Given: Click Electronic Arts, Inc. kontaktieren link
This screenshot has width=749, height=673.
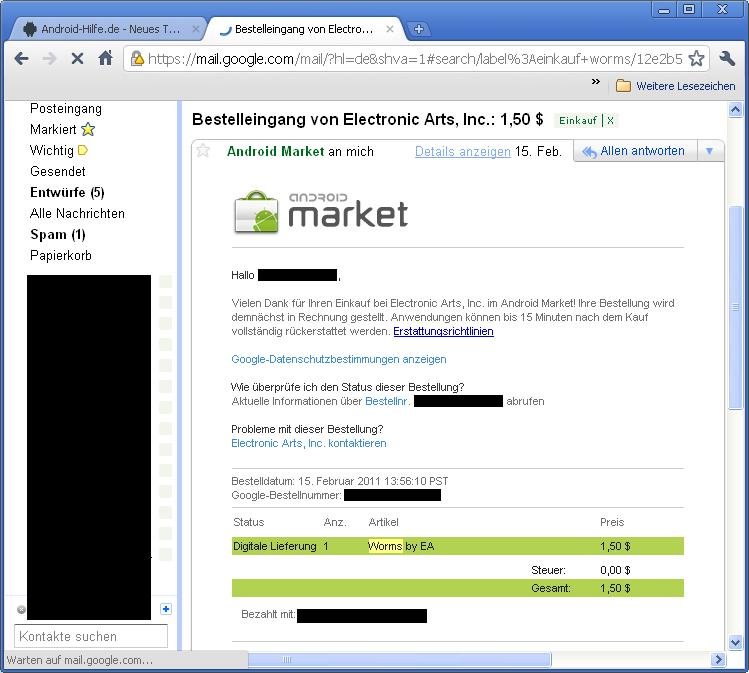Looking at the screenshot, I should pos(309,443).
